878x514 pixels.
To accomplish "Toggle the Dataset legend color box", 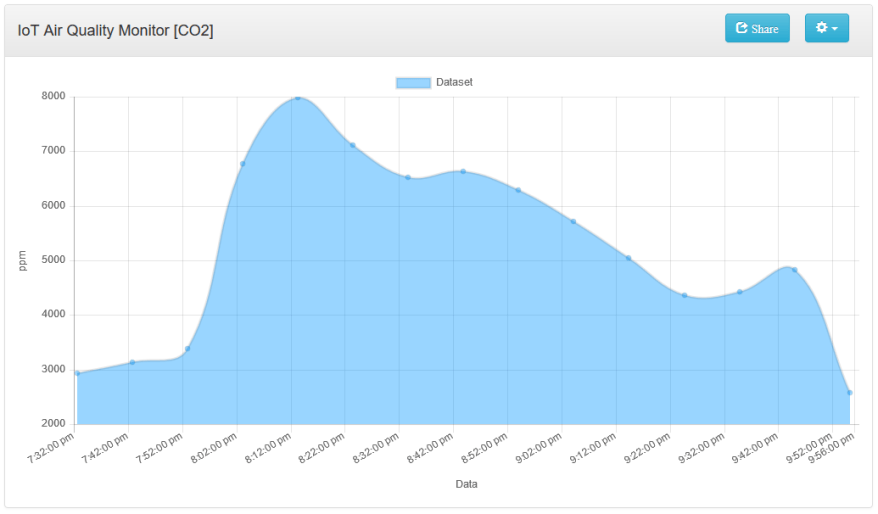I will coord(413,83).
